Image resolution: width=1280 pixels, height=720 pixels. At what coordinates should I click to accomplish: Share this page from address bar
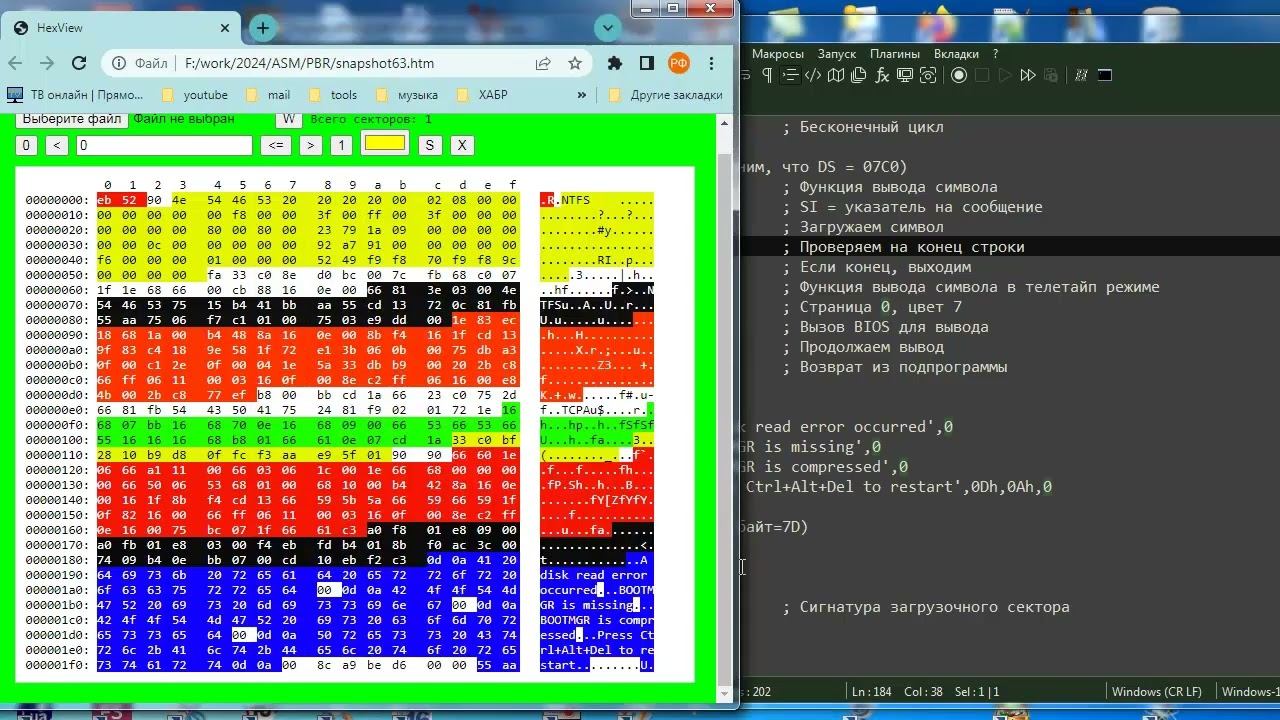[543, 63]
